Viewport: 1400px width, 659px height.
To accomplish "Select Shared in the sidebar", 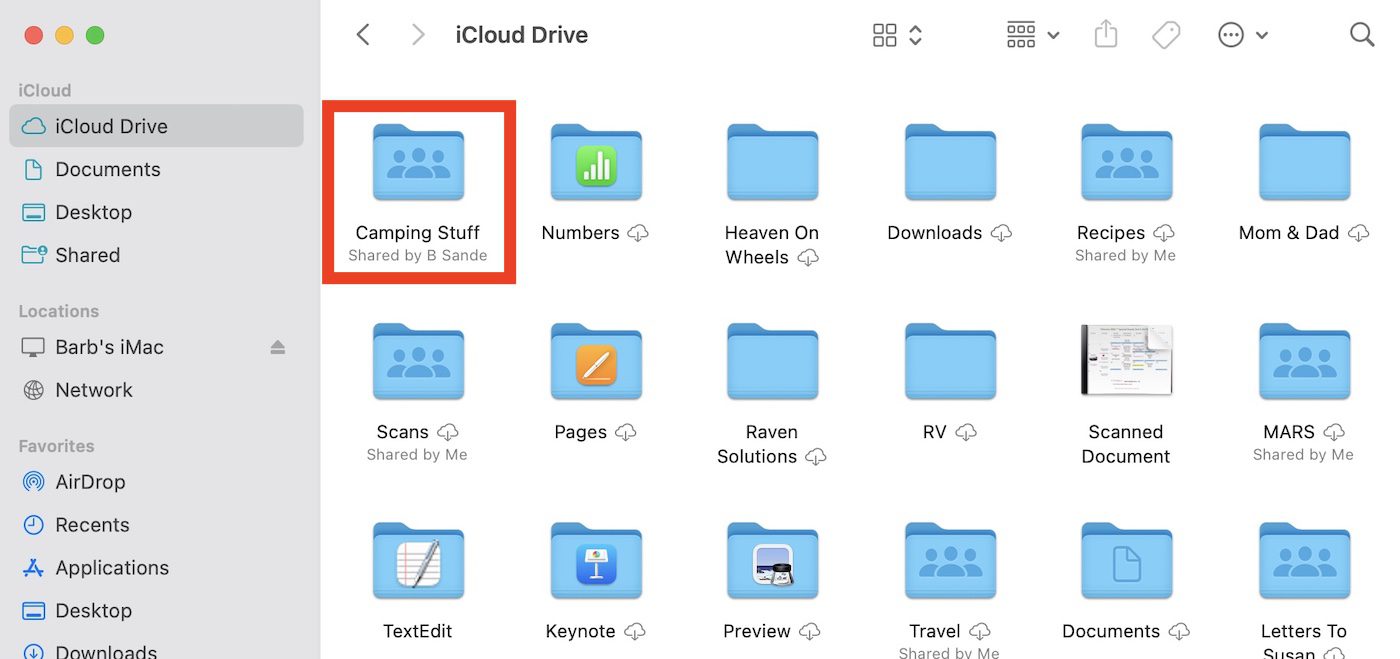I will (87, 255).
